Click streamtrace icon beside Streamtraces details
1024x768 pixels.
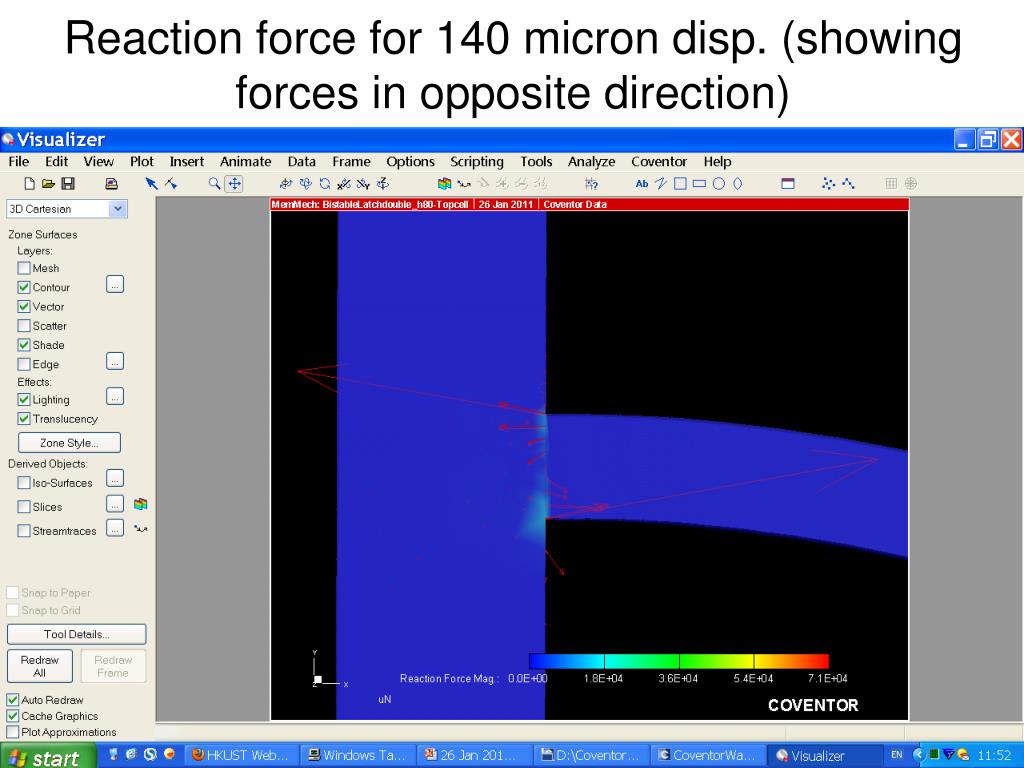[140, 528]
